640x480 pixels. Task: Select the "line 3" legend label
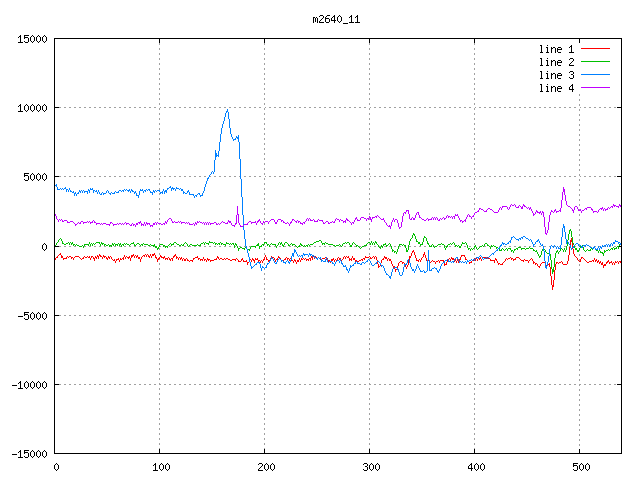[x=557, y=75]
